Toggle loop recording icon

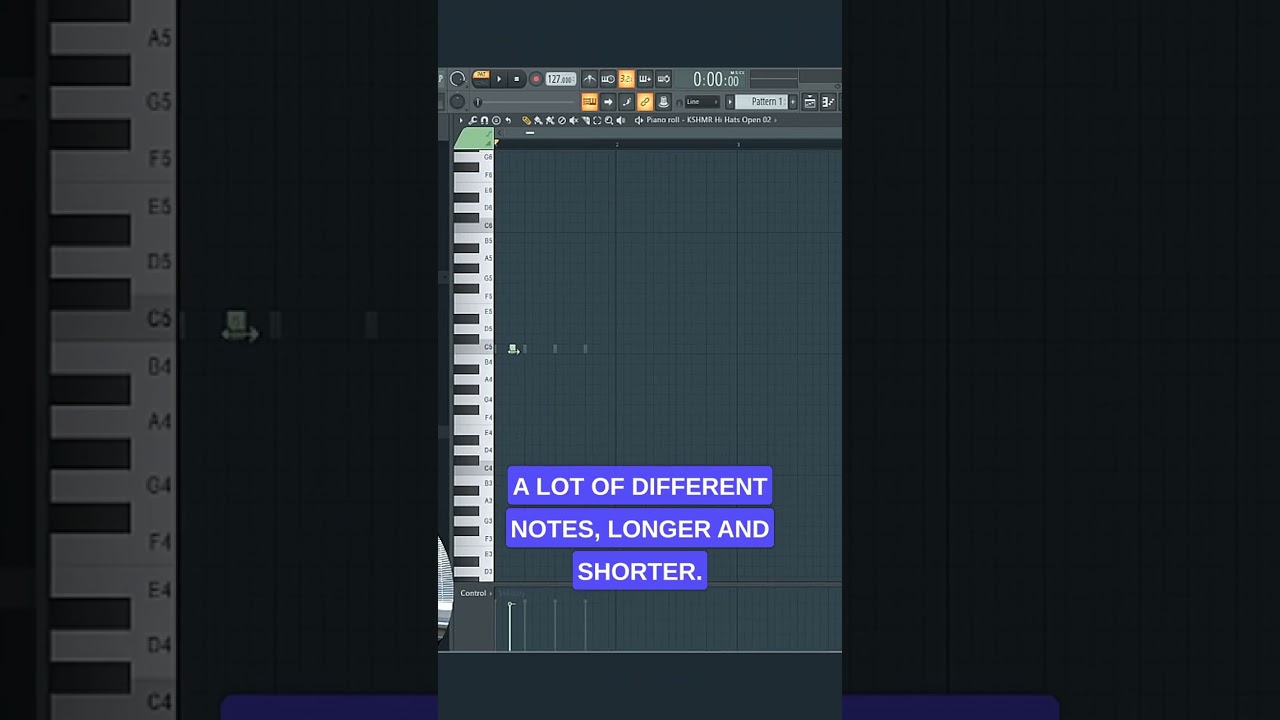click(x=664, y=79)
